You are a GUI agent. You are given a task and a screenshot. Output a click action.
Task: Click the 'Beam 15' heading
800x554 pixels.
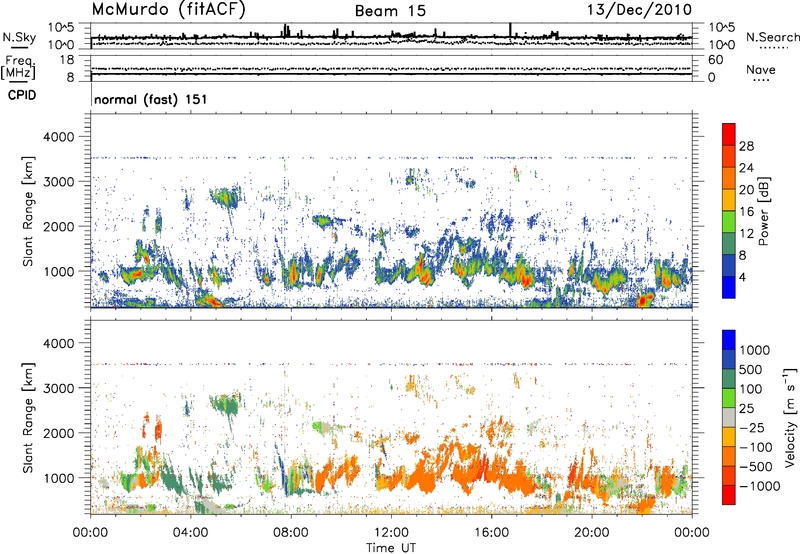tap(390, 11)
